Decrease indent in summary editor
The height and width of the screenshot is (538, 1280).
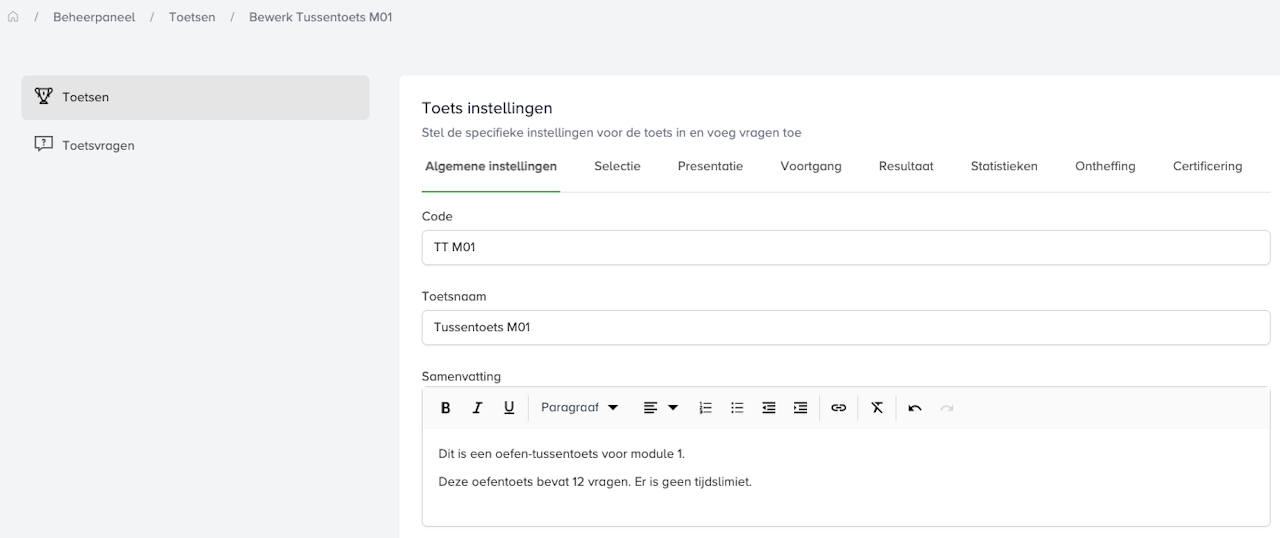pyautogui.click(x=769, y=408)
